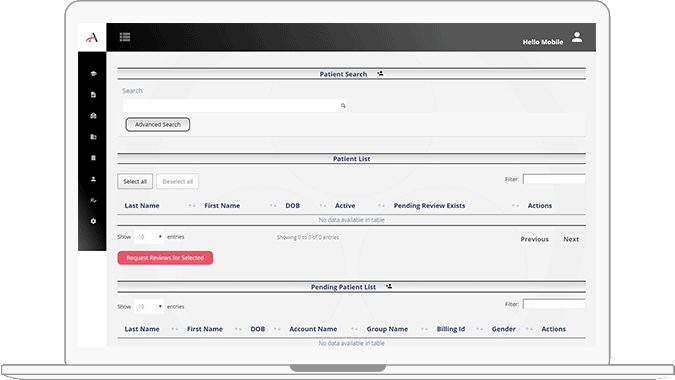The width and height of the screenshot is (675, 380).
Task: Click the Advanced Search button
Action: [158, 124]
